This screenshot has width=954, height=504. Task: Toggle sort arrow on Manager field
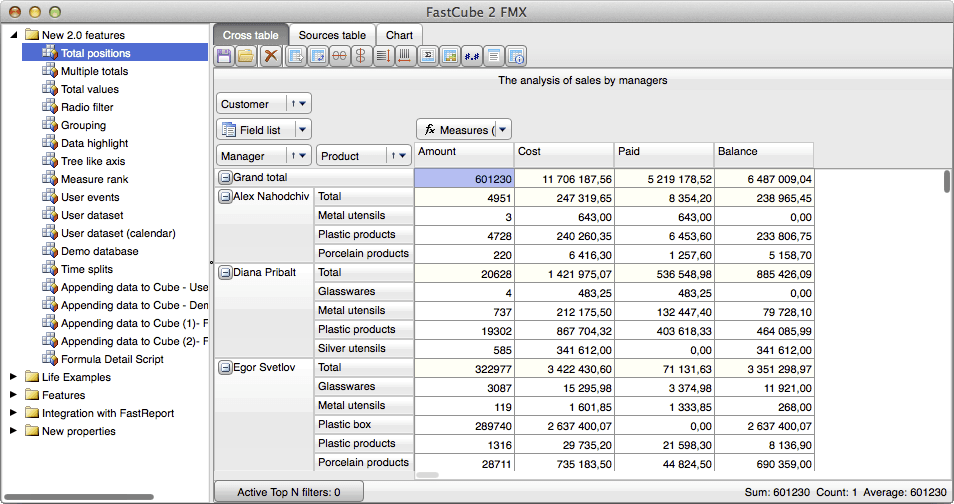pos(293,156)
